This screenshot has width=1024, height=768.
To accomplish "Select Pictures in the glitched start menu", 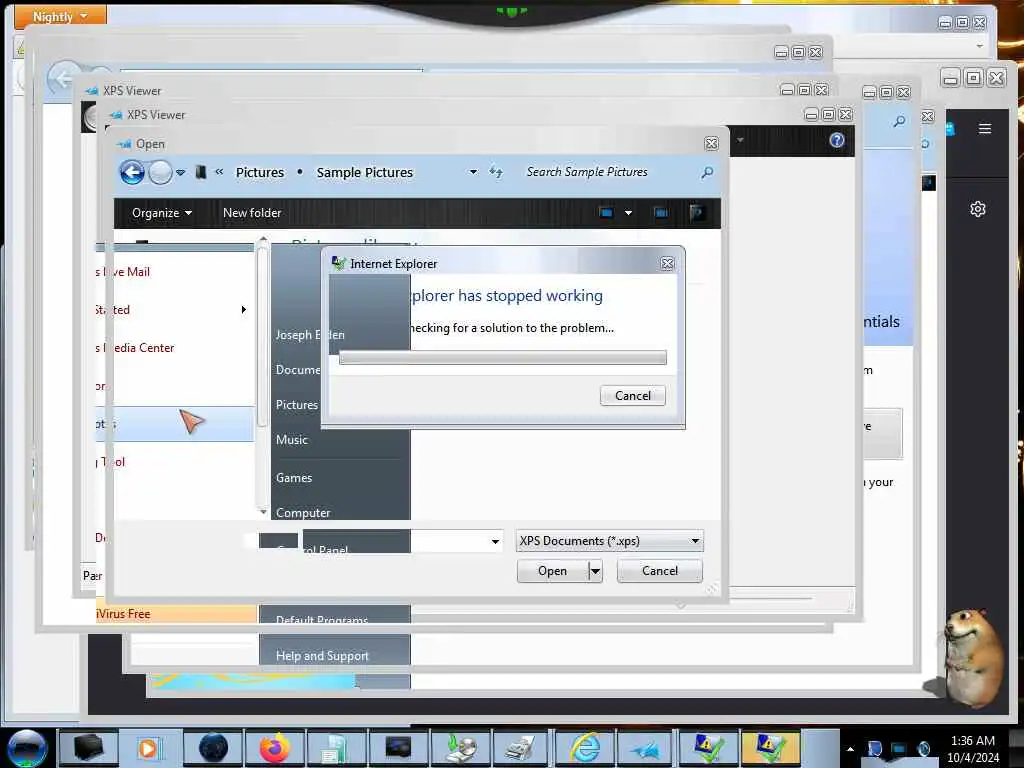I will pyautogui.click(x=296, y=405).
